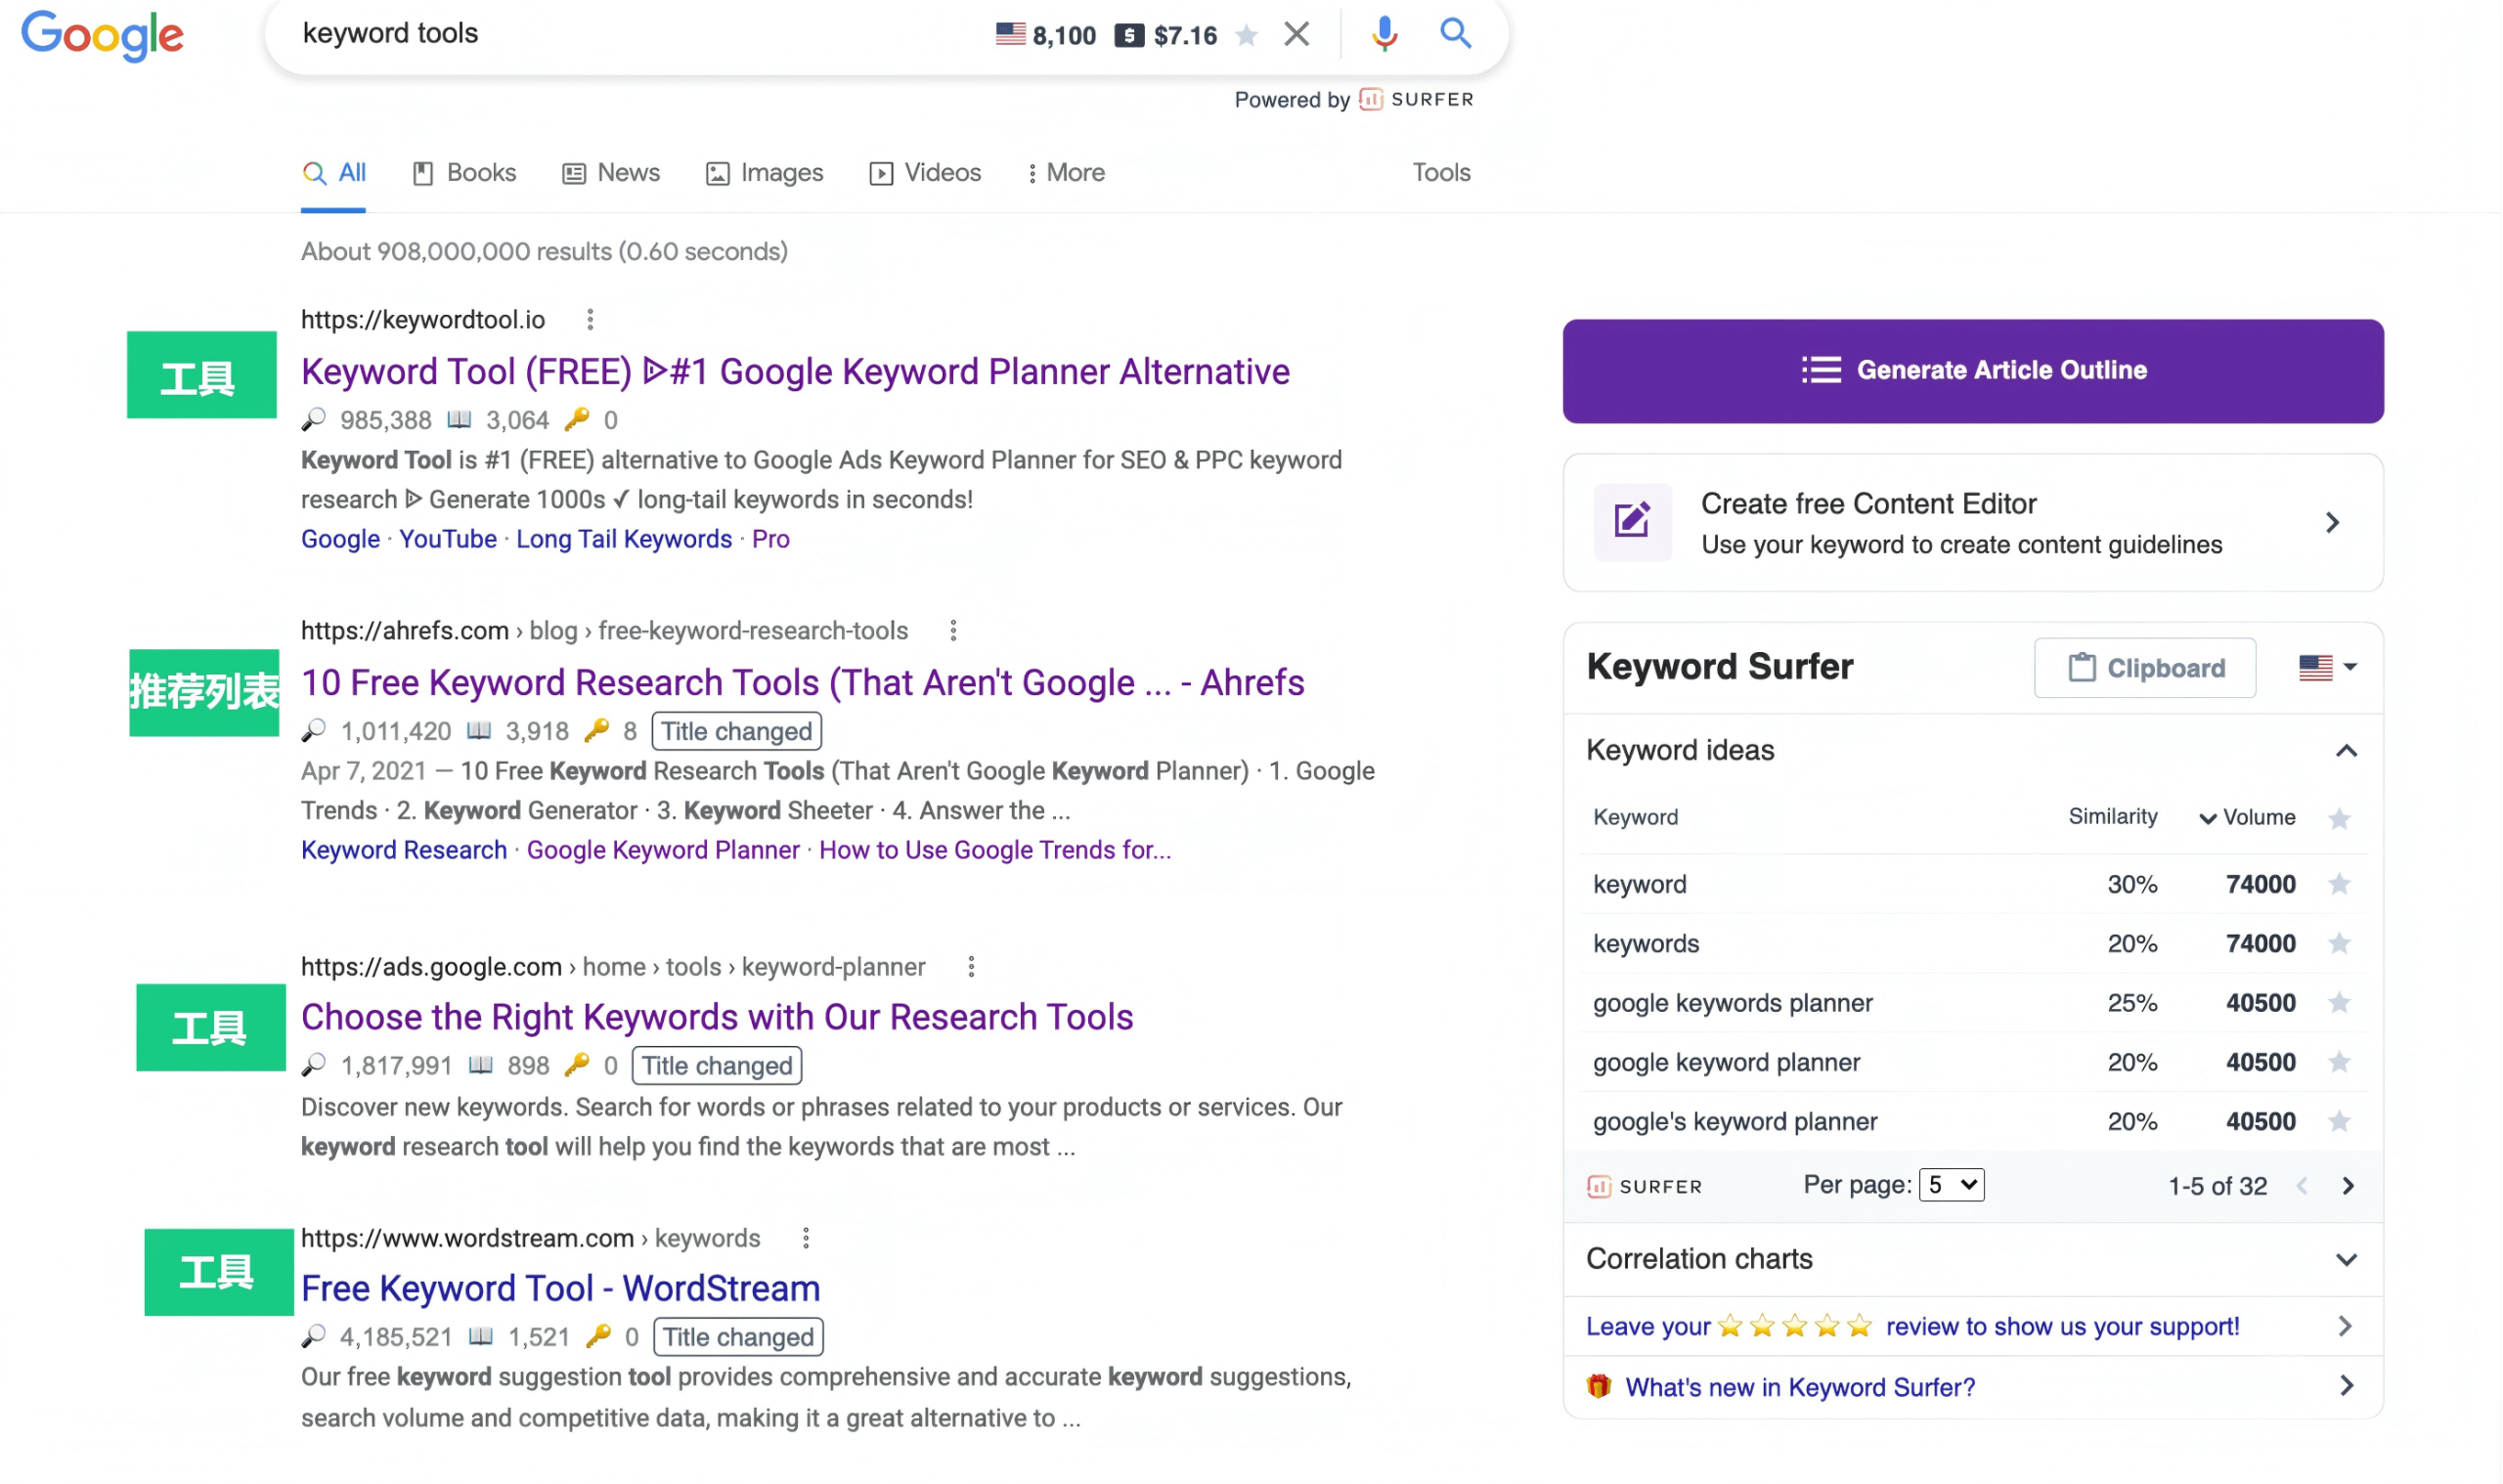Open the leave your review link

pos(1912,1327)
